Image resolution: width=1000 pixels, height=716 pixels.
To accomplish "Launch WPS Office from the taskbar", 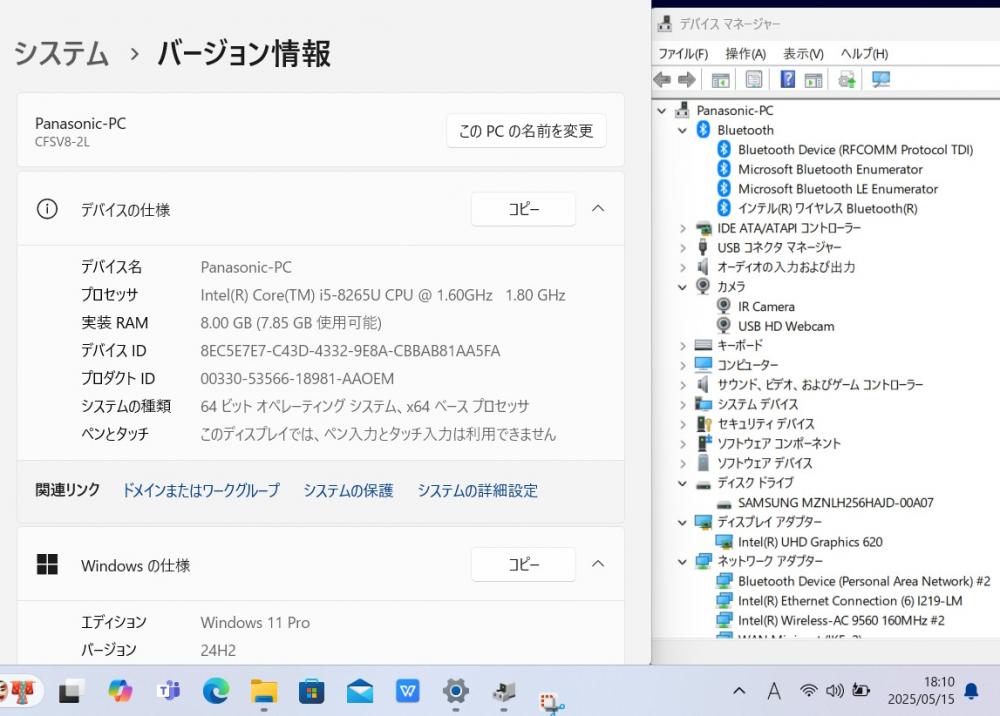I will click(408, 691).
